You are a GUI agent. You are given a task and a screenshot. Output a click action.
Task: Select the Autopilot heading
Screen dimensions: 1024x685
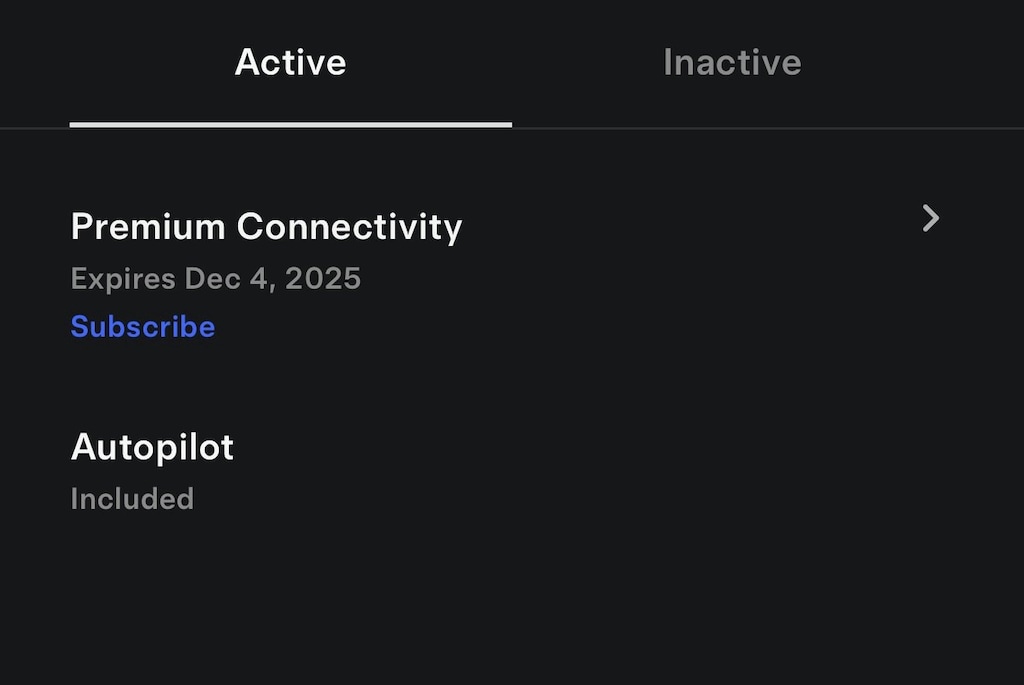pos(152,447)
